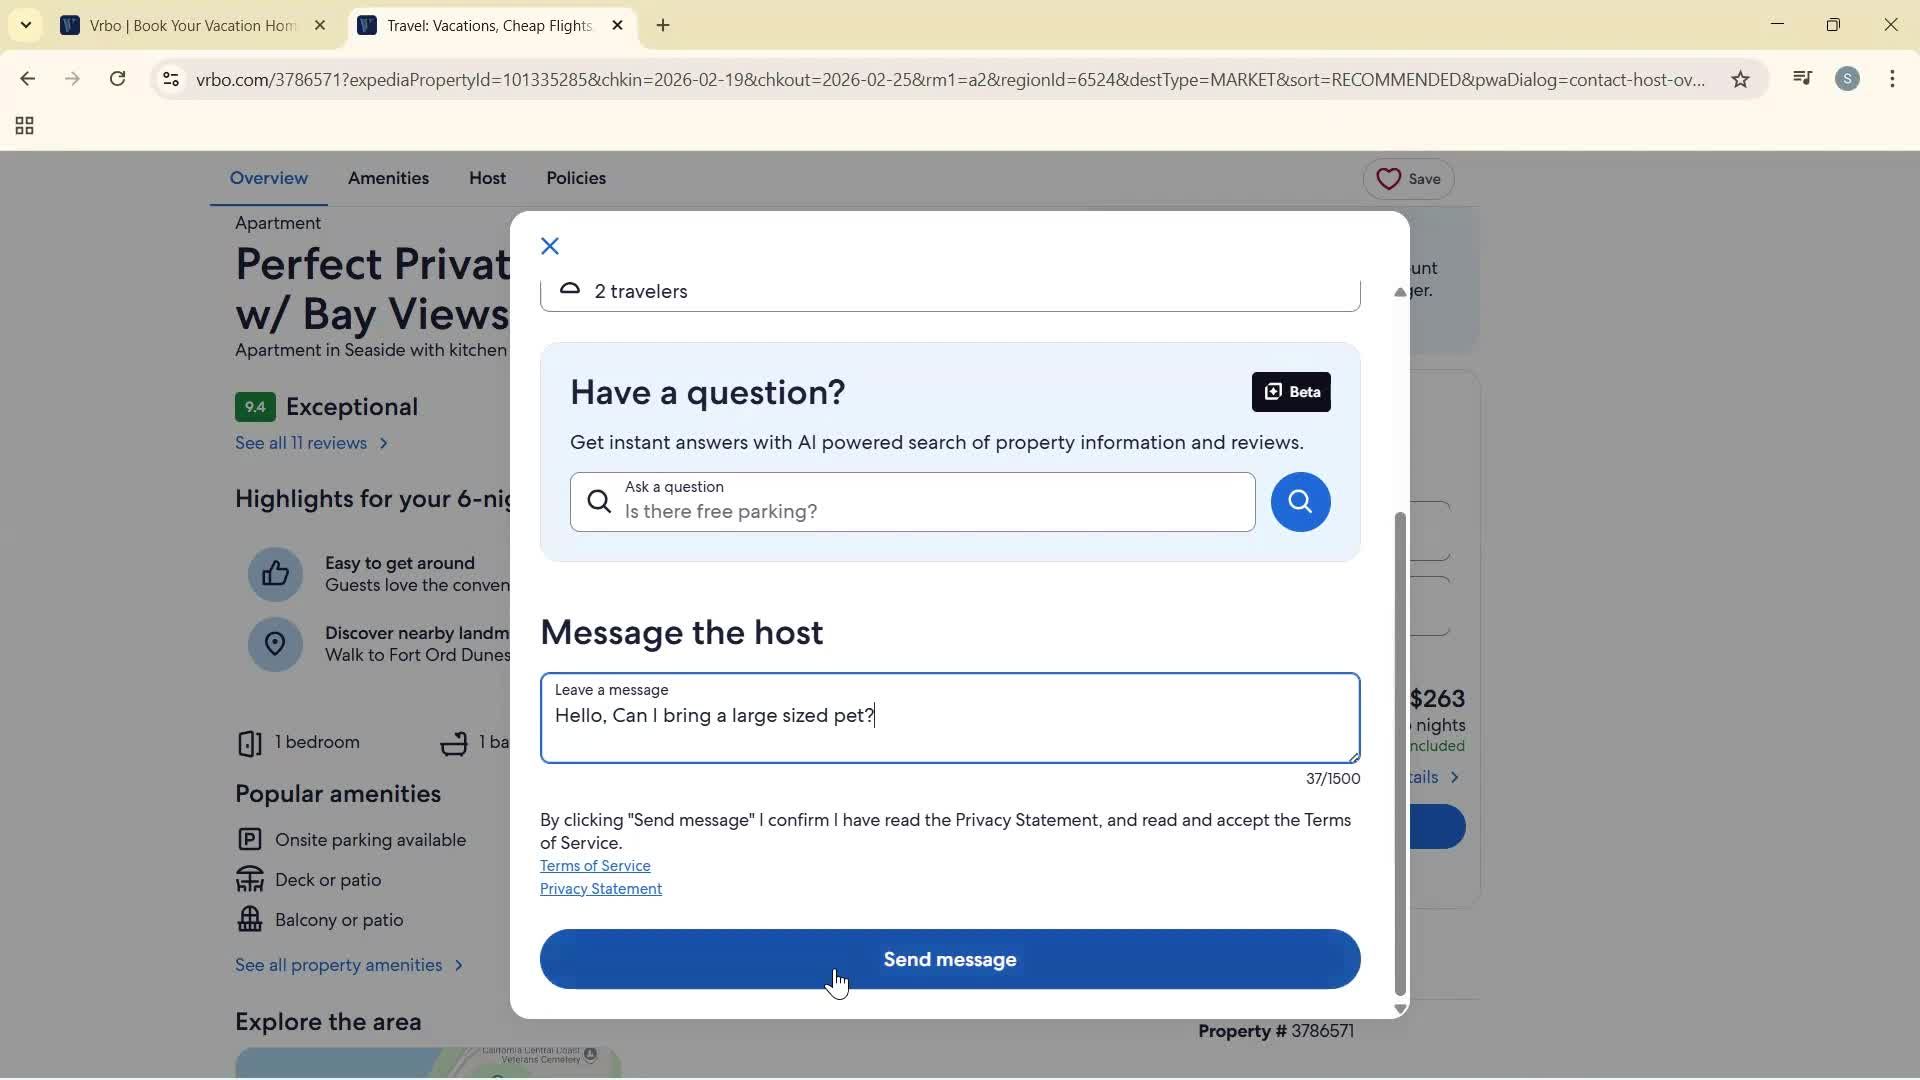Open Chrome's three-dot menu
1920x1080 pixels.
[x=1892, y=80]
